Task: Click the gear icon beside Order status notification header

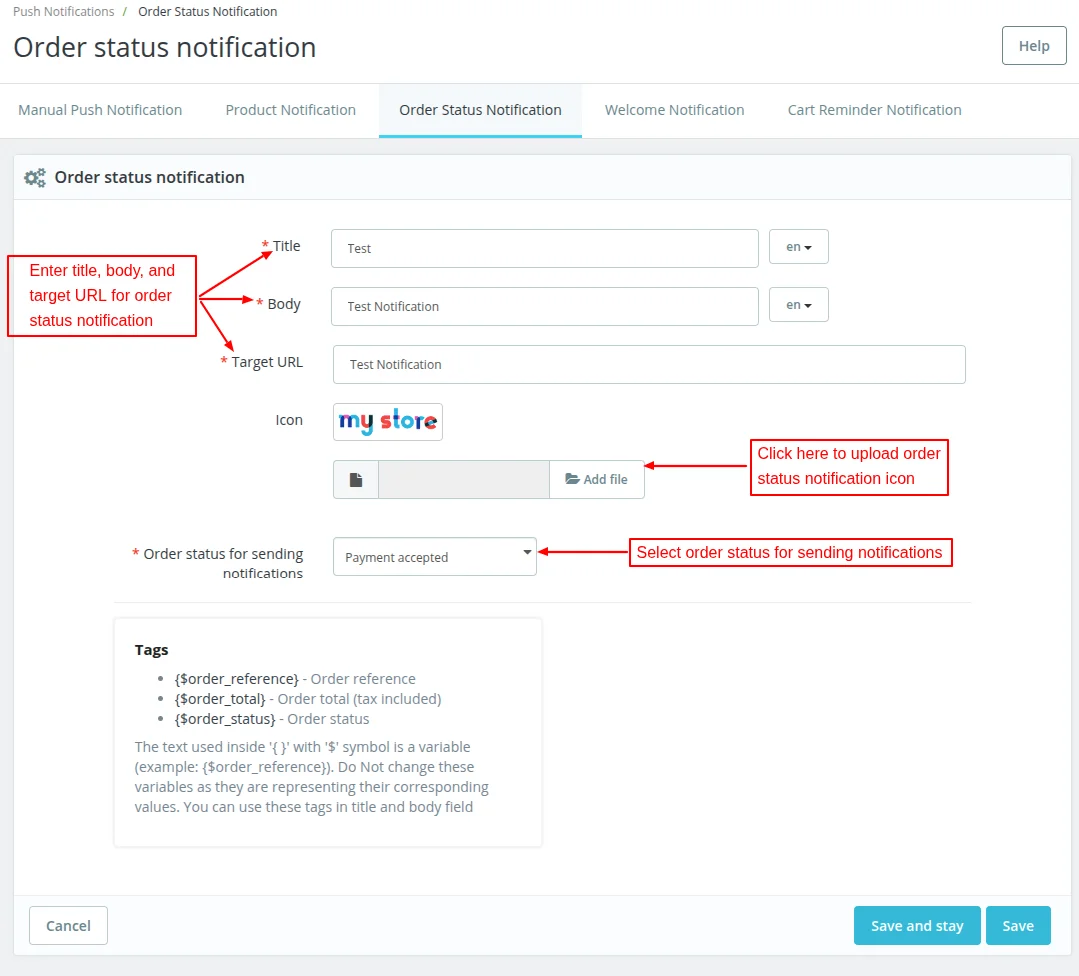Action: click(x=35, y=177)
